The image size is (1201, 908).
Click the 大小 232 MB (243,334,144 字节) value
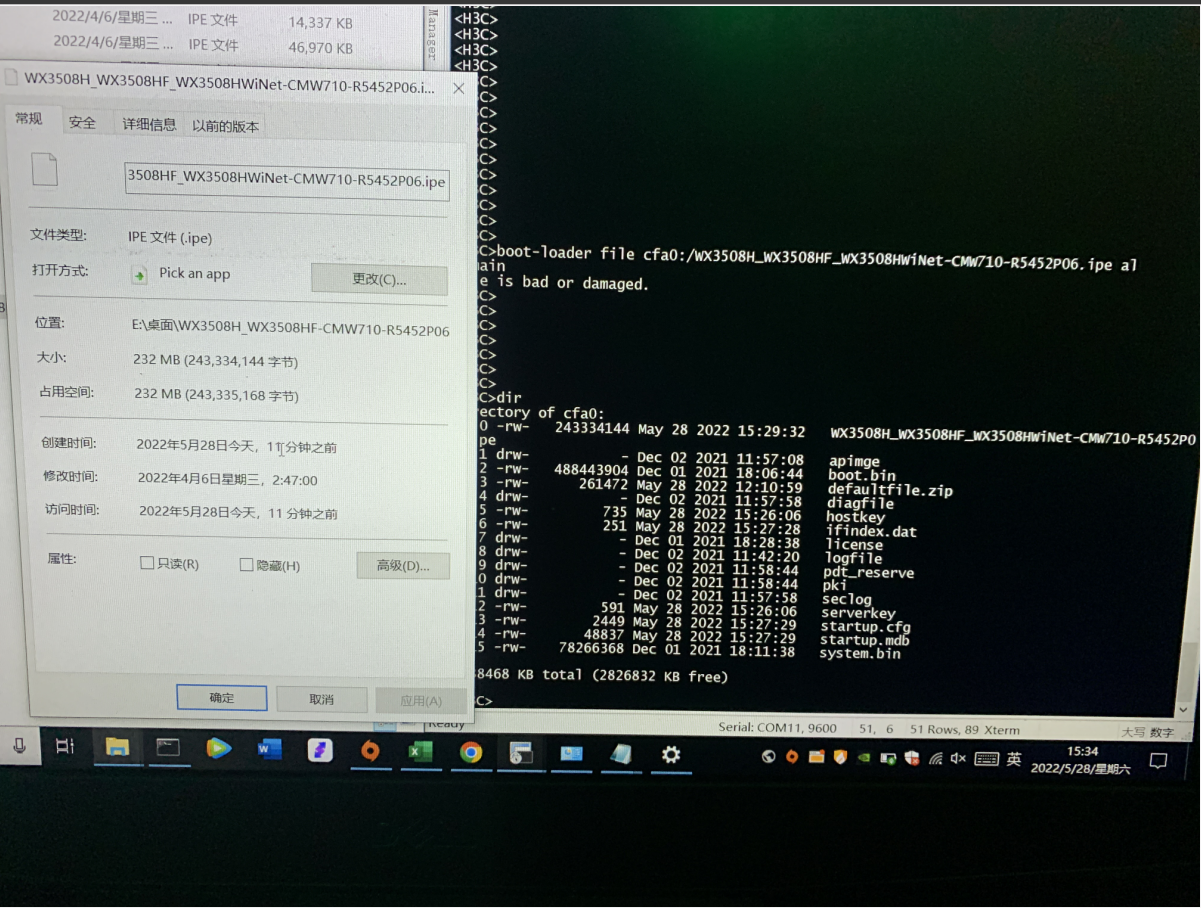pyautogui.click(x=215, y=360)
